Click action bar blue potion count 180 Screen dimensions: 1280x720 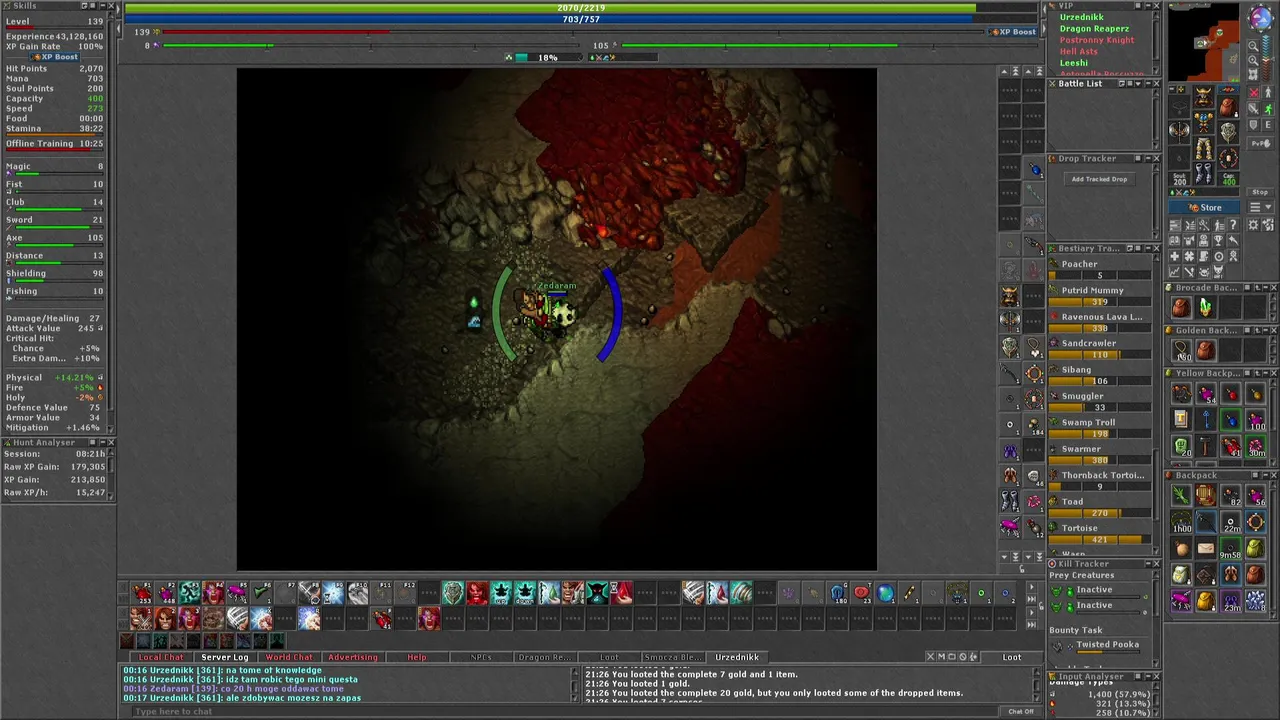click(x=839, y=593)
